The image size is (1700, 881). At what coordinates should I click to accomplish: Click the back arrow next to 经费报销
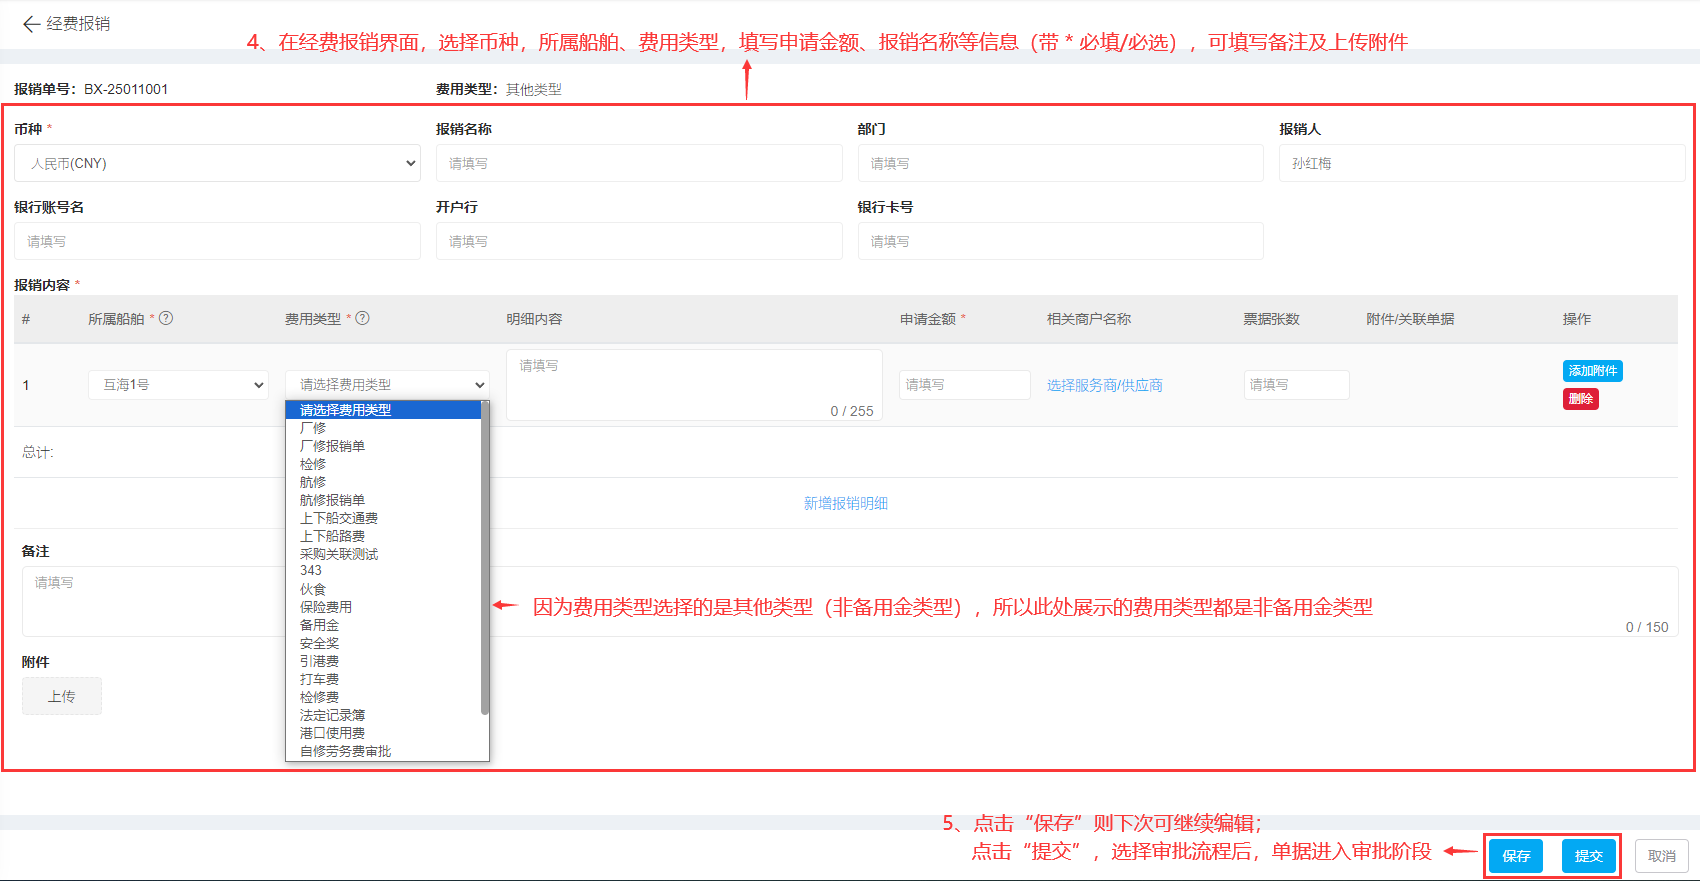pos(31,24)
